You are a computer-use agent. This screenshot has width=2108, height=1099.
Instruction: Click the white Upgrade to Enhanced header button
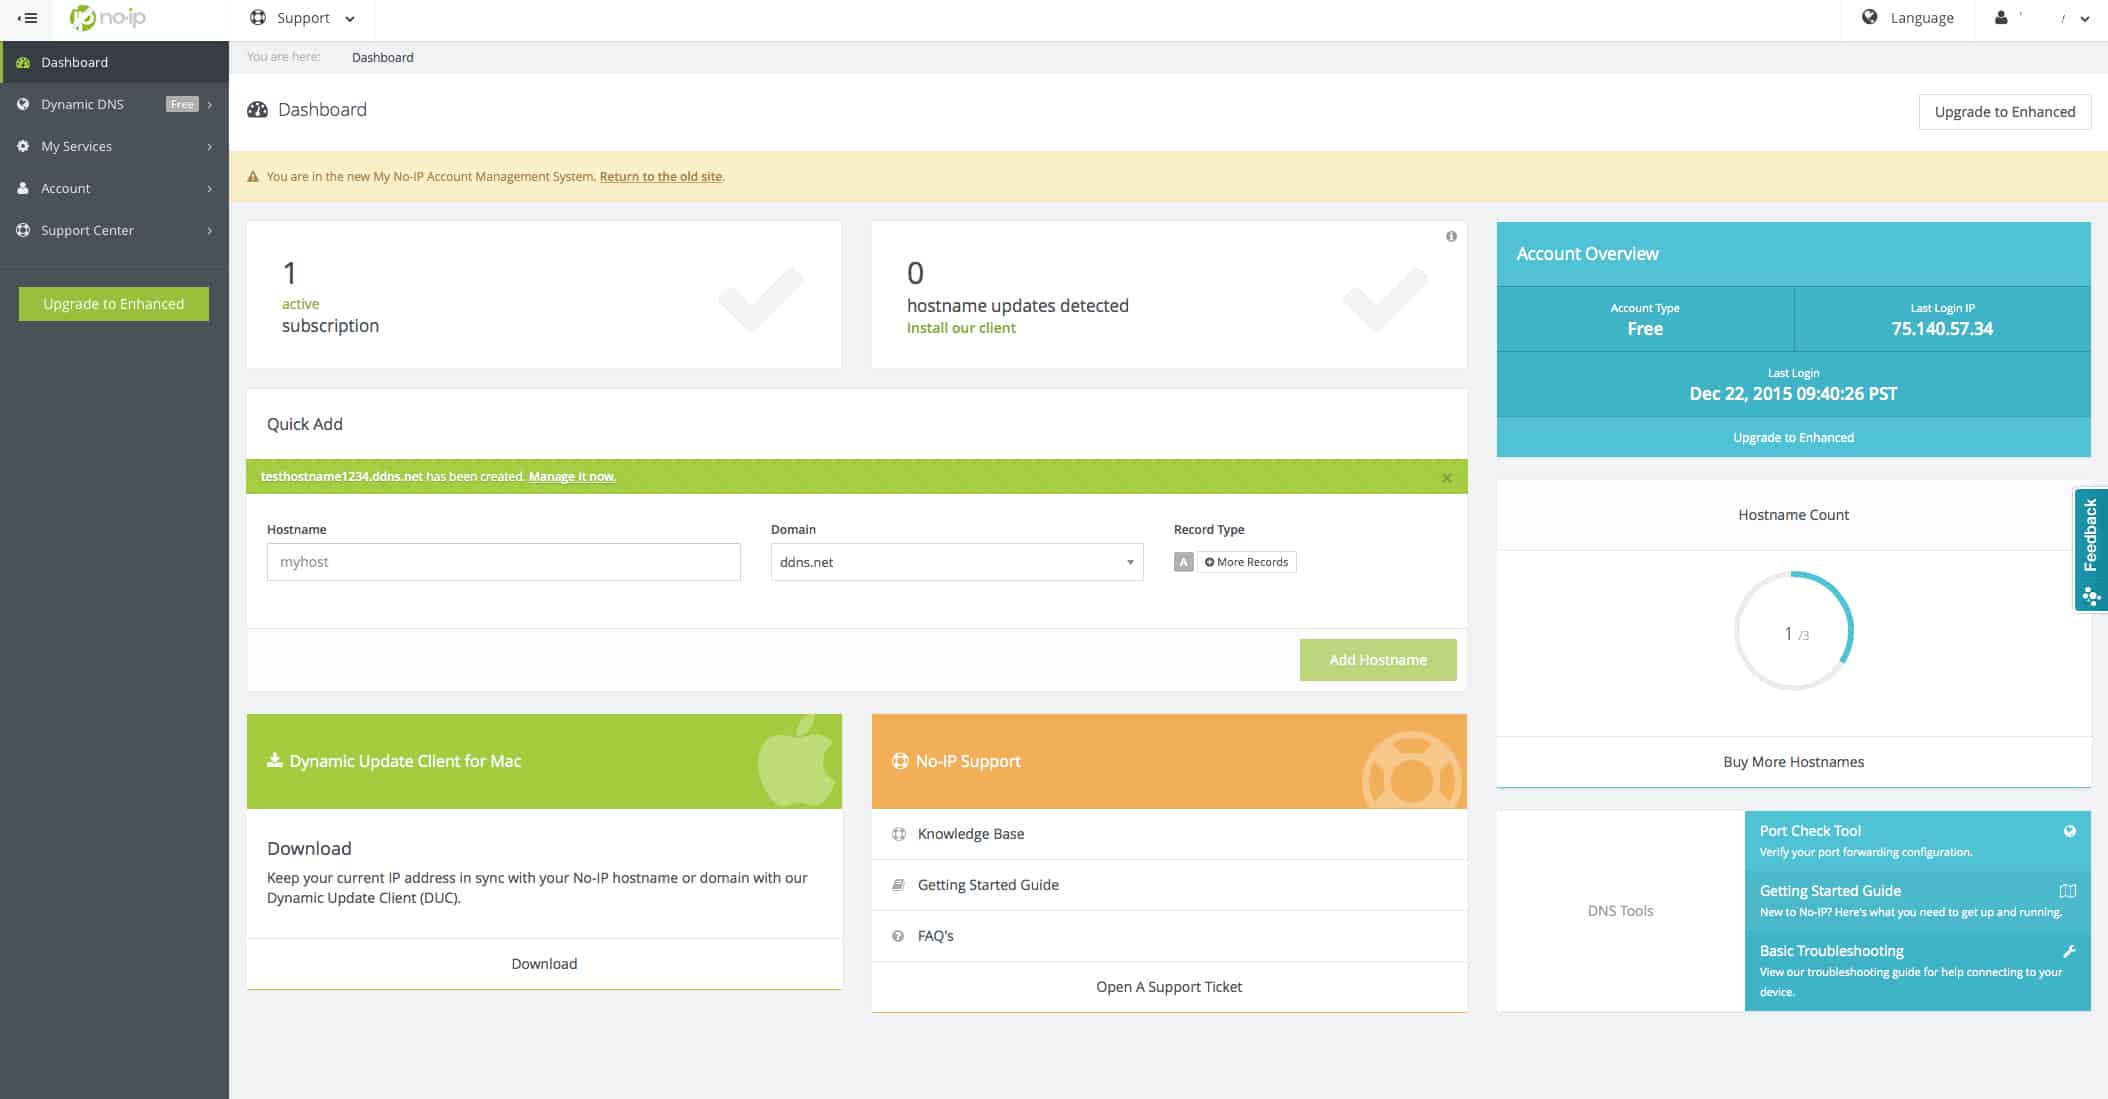pos(2005,112)
